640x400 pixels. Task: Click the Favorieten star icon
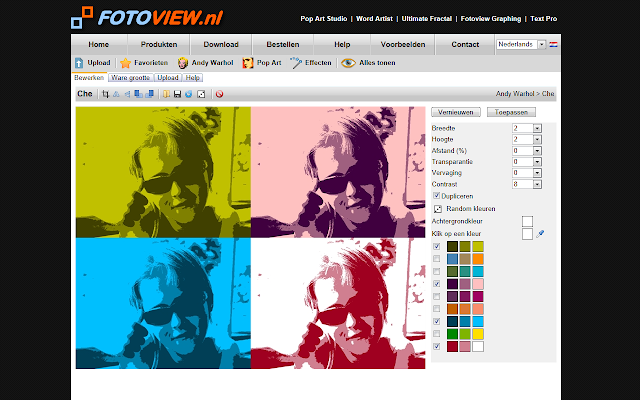click(126, 63)
